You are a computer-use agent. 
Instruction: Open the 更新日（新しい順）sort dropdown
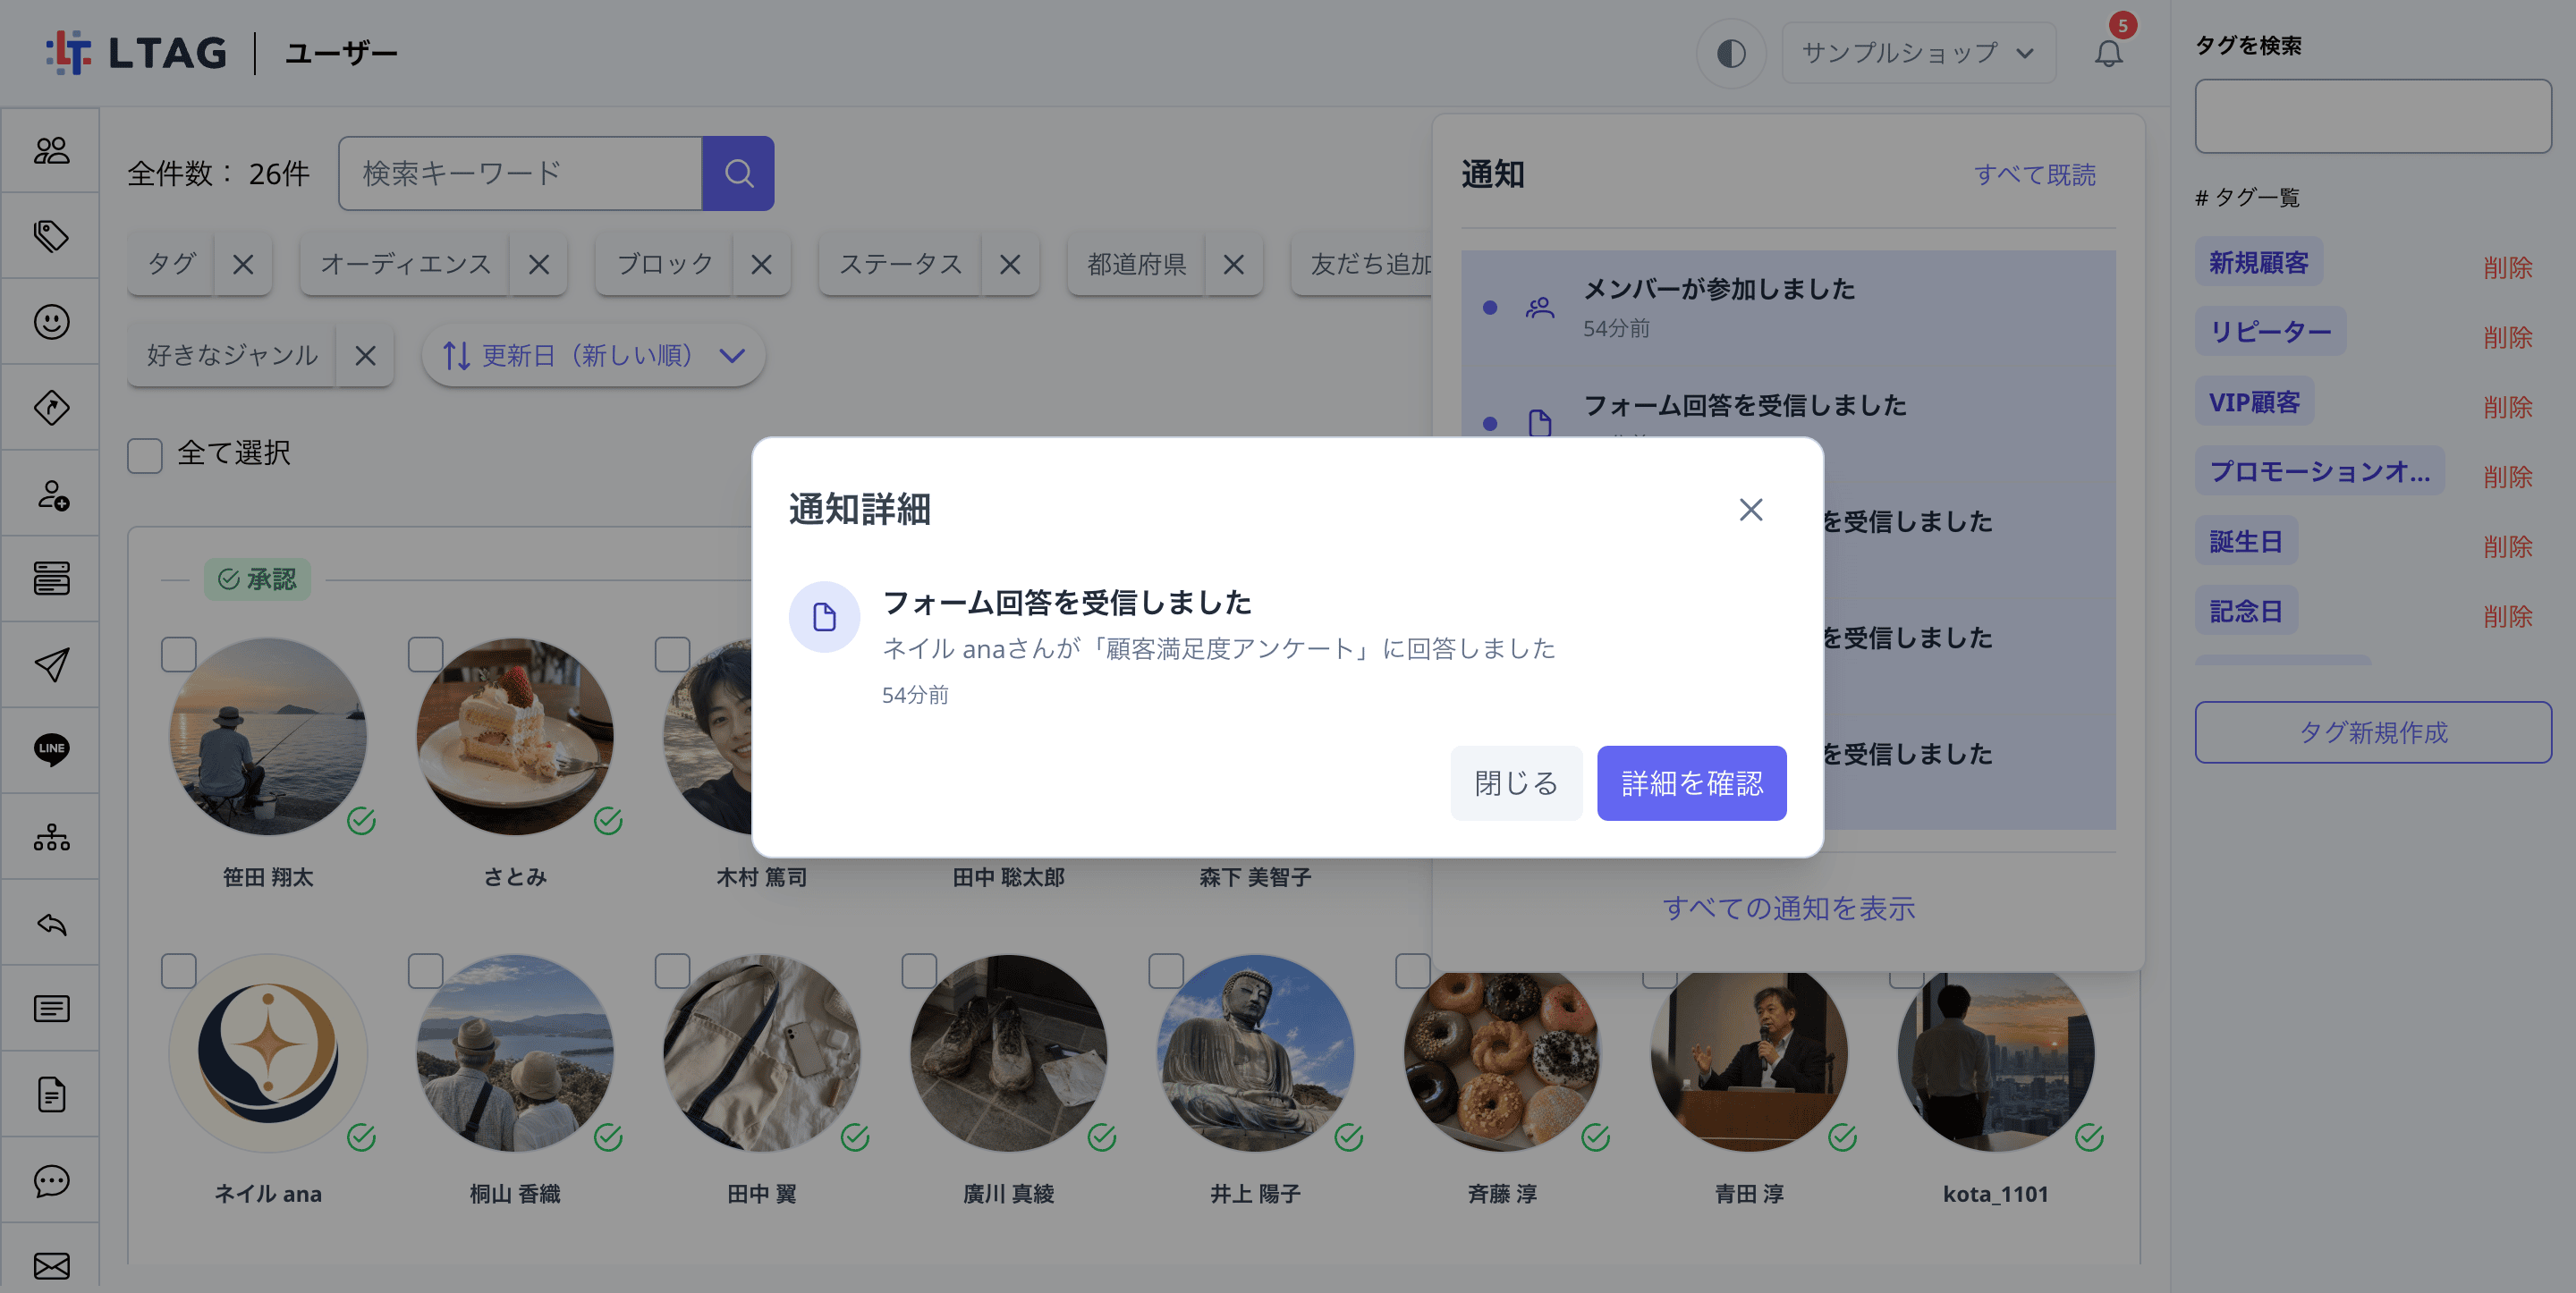point(594,355)
